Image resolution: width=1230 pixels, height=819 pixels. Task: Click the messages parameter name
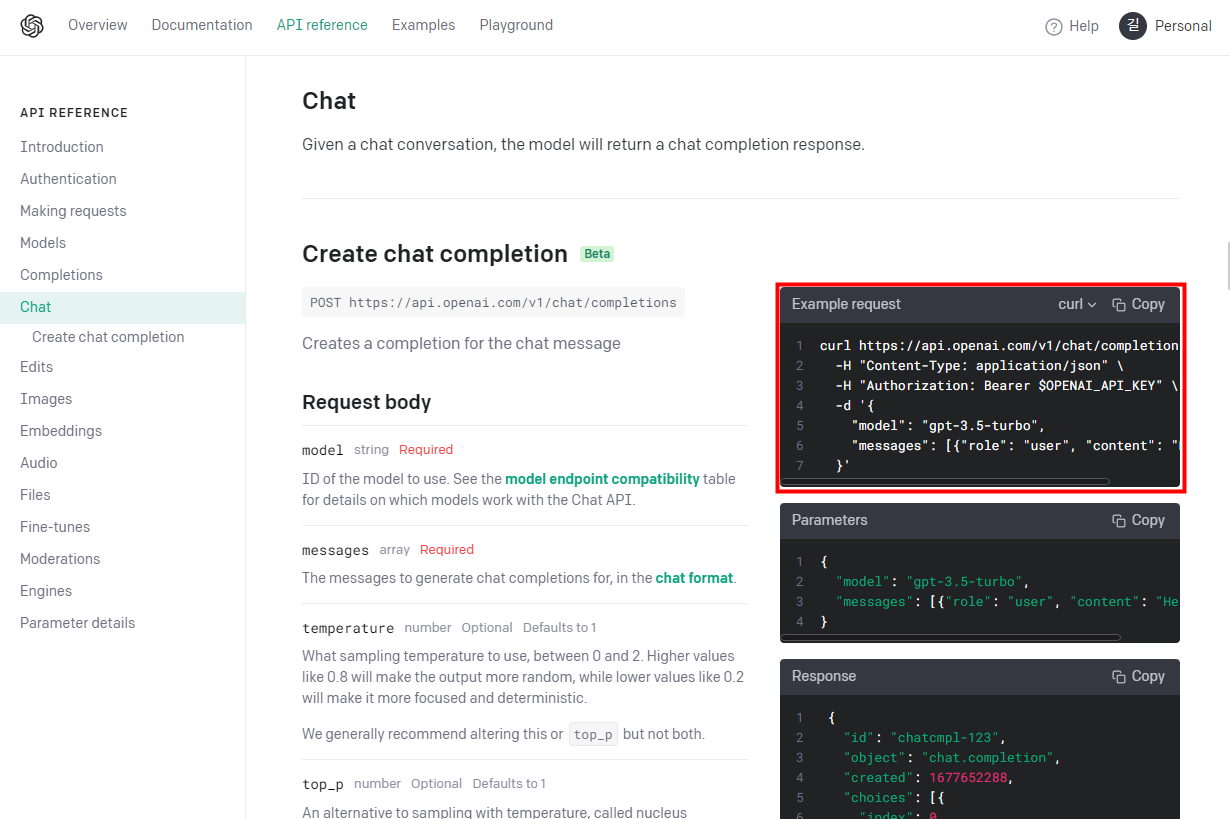point(336,550)
